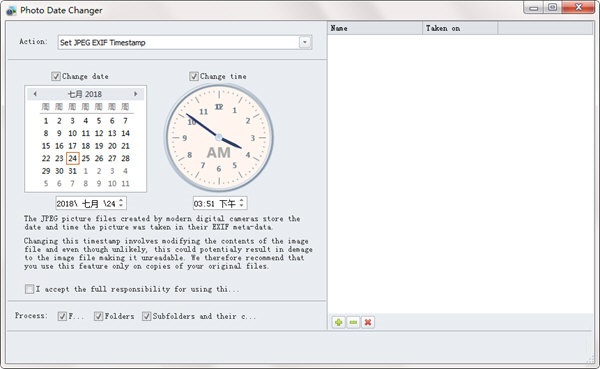Select day 17 in the calendar
Screen dimensions: 600x369
point(73,146)
